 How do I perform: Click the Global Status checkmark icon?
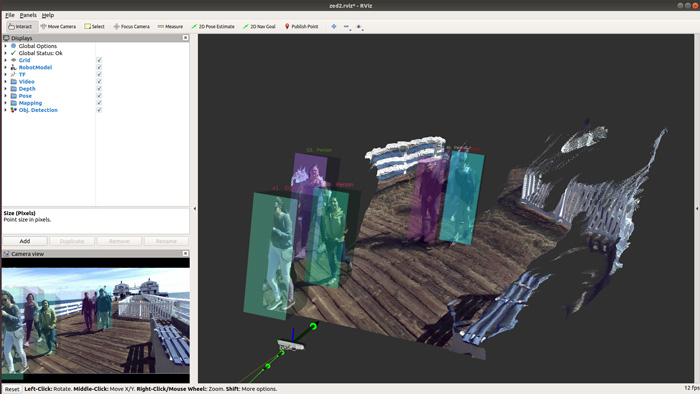[13, 53]
